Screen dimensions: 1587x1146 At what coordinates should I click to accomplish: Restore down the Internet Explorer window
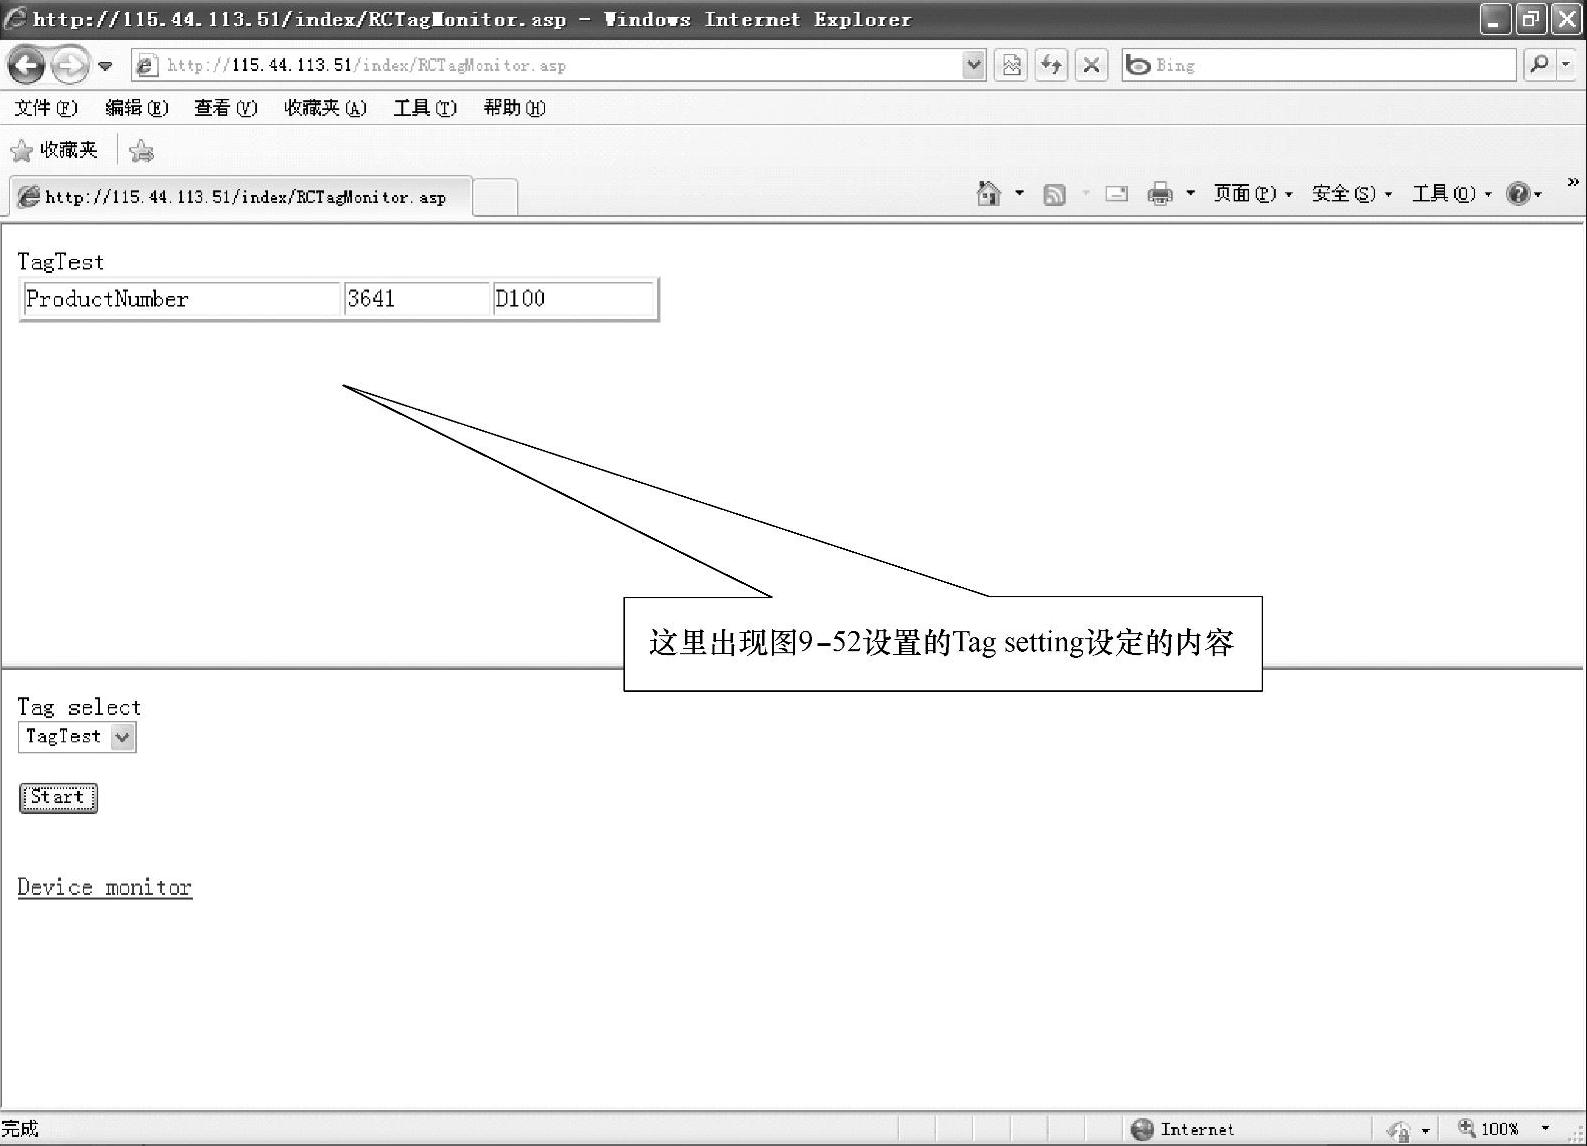[x=1530, y=19]
